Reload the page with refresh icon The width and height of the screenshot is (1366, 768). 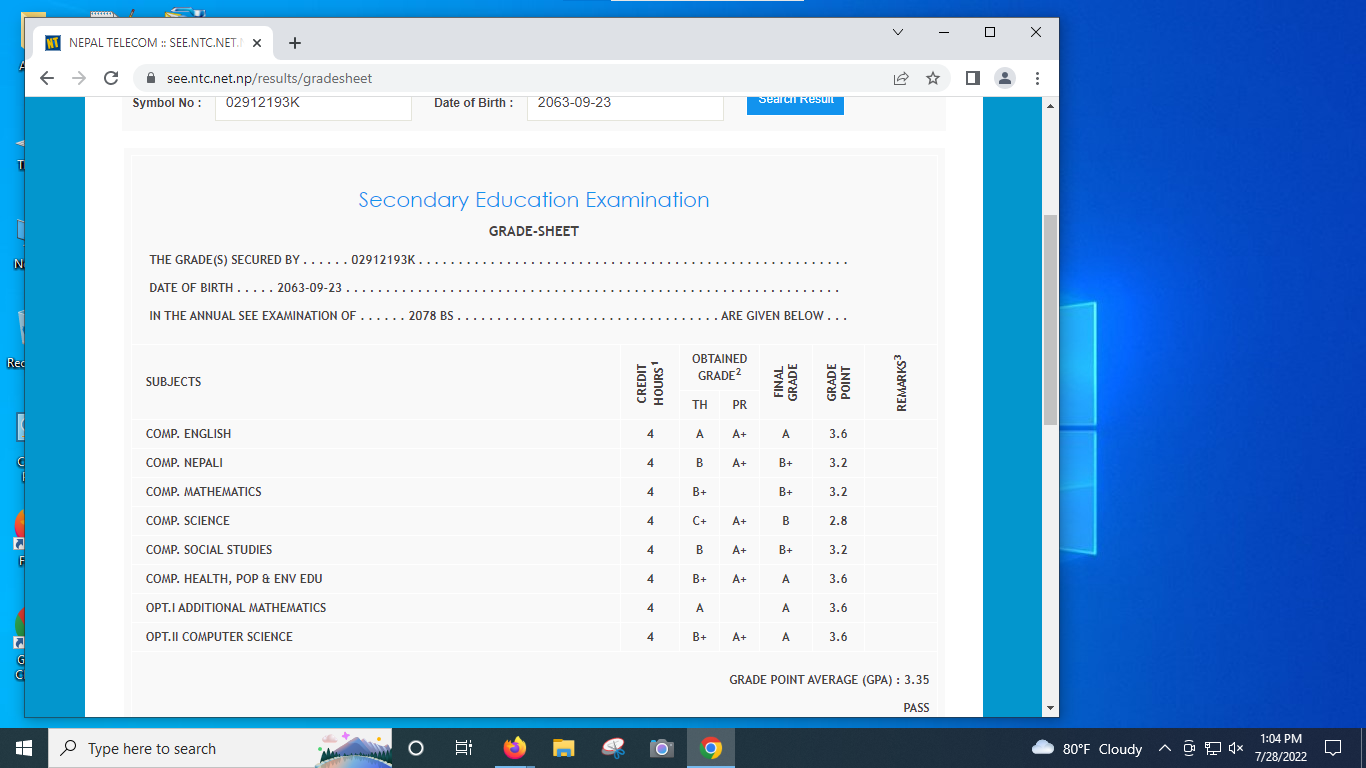coord(112,78)
